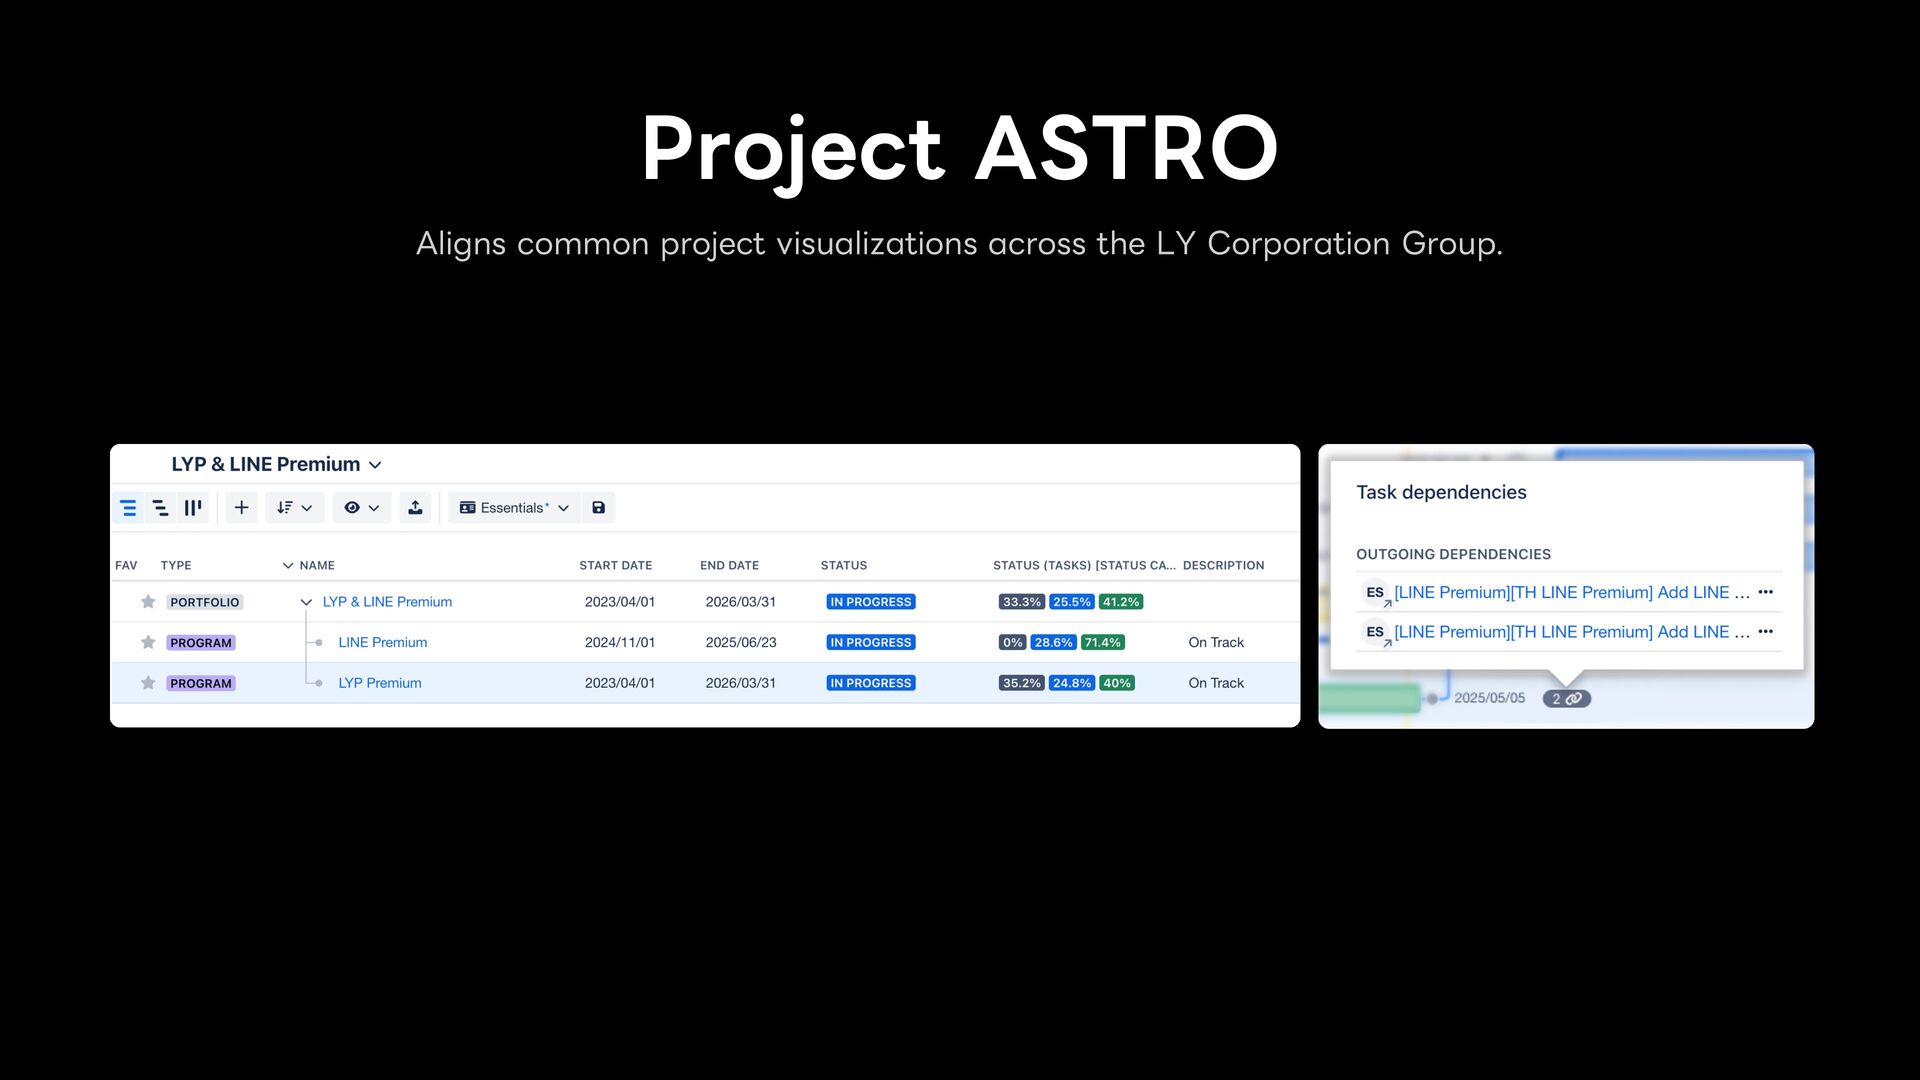Open the LYP Premium program link
Viewport: 1920px width, 1080px height.
[380, 683]
